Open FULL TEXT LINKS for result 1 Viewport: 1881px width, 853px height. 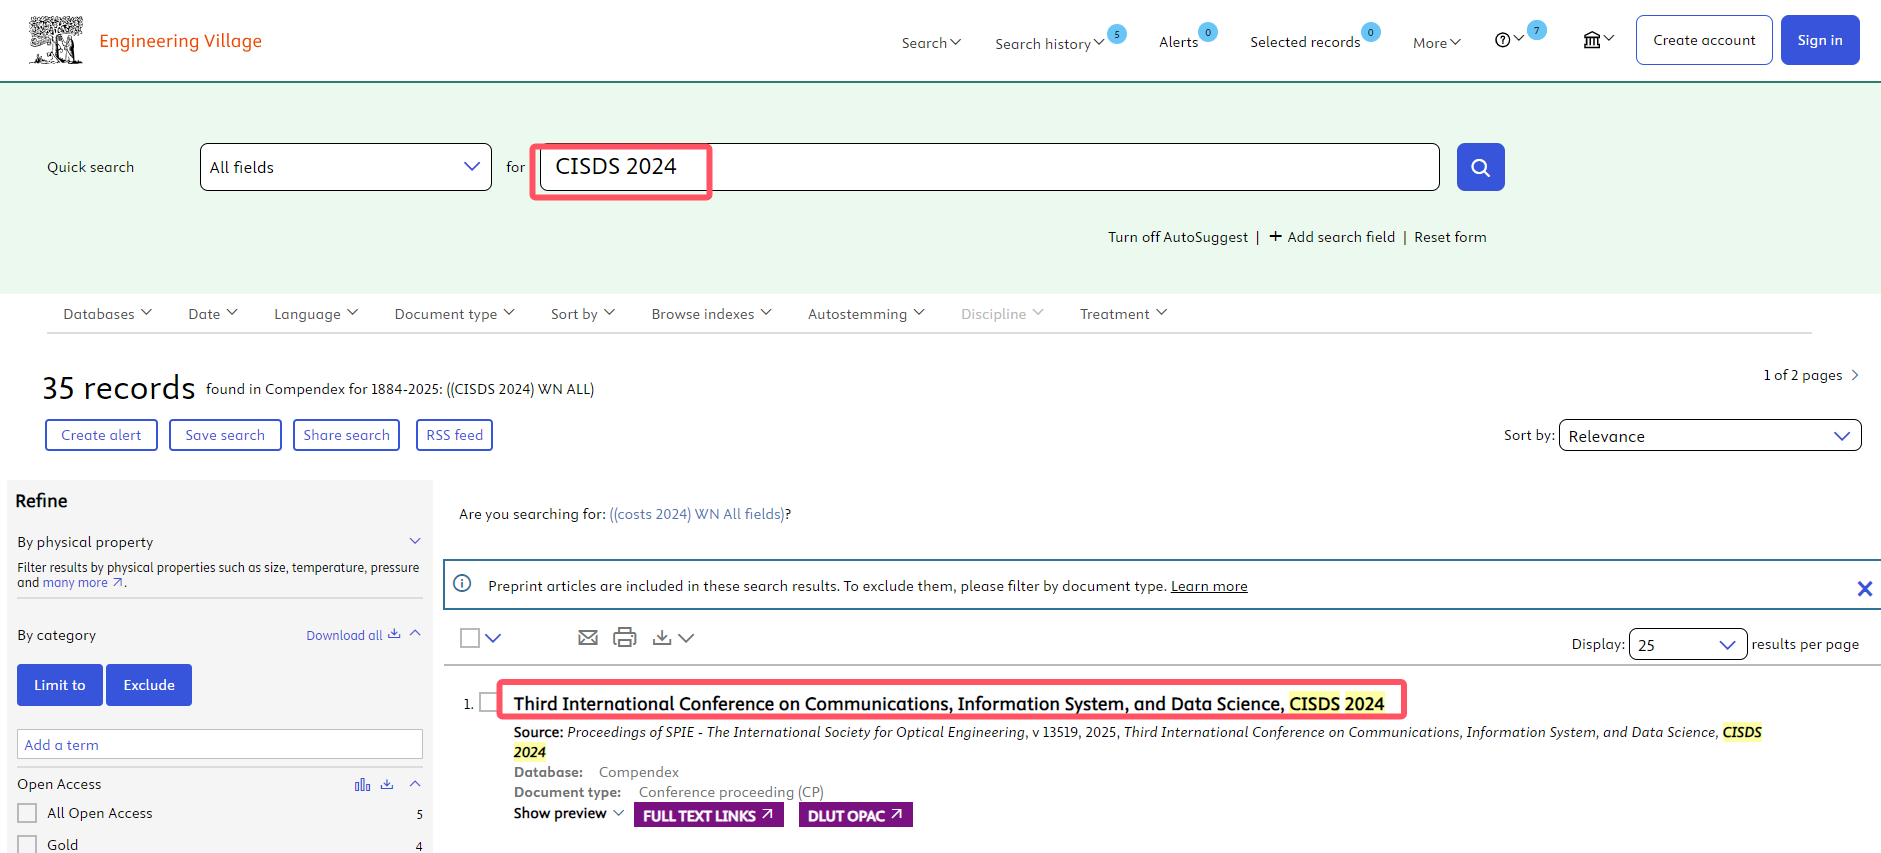tap(709, 815)
